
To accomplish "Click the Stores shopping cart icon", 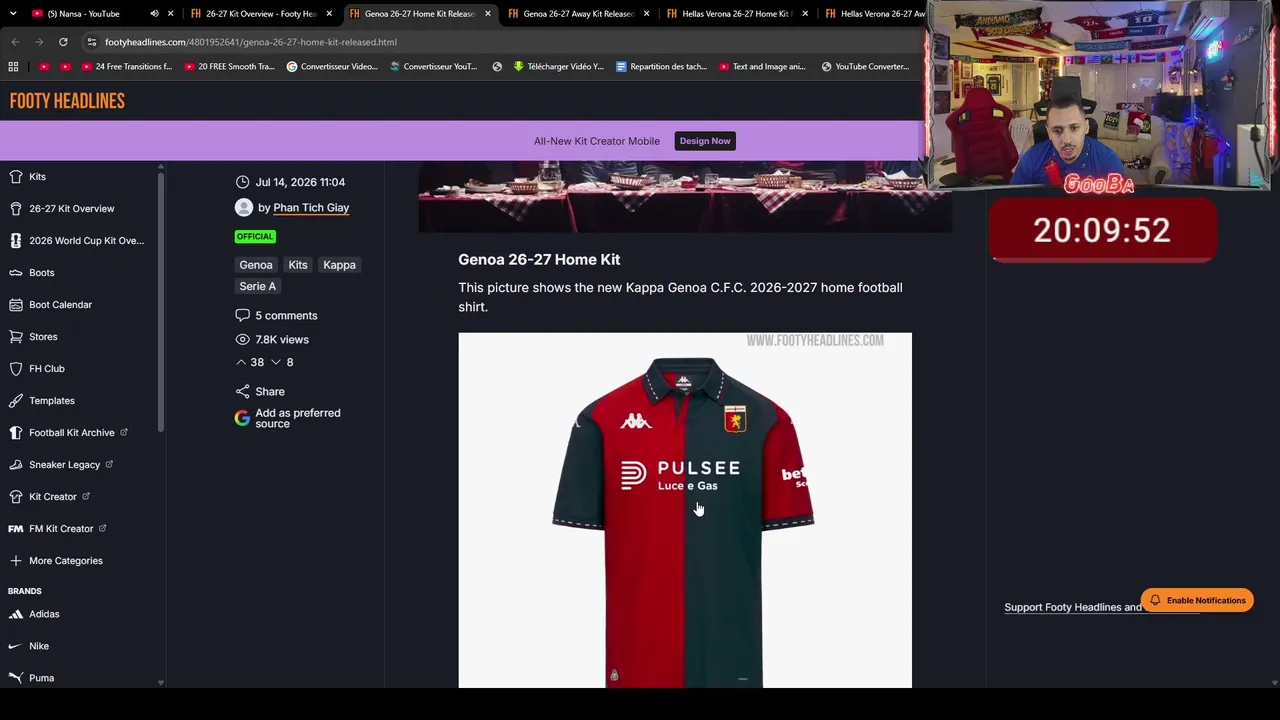I will tap(15, 337).
